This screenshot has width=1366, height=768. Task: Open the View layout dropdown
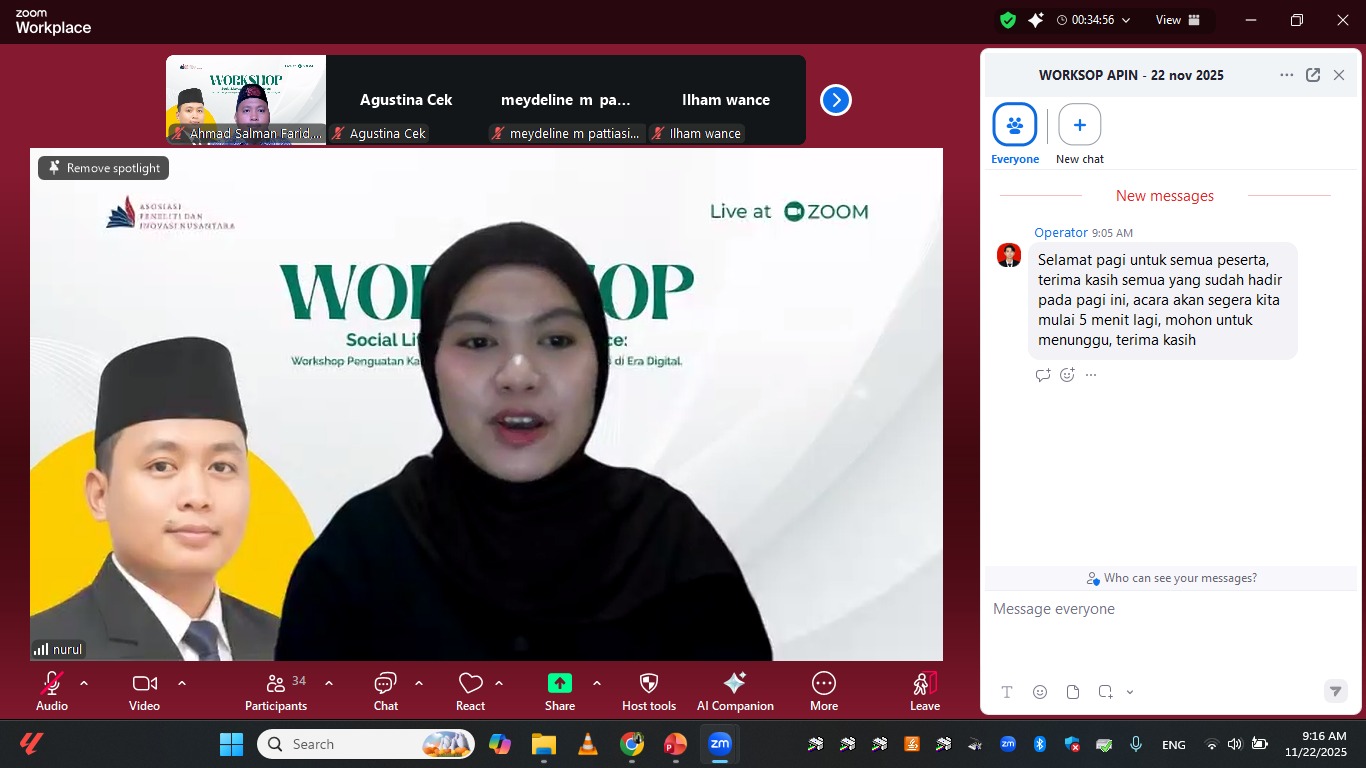coord(1177,20)
